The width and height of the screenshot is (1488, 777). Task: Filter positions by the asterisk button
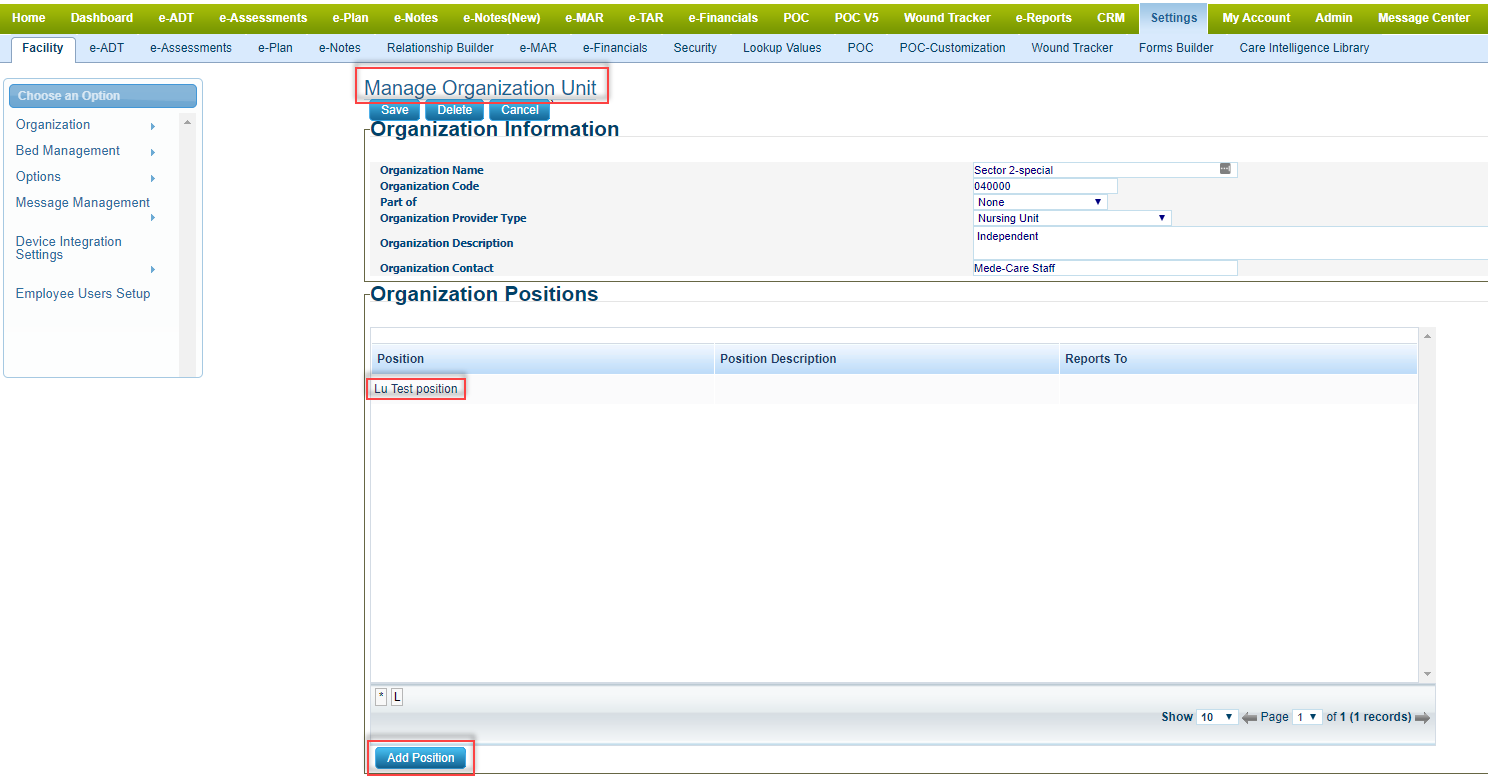[380, 697]
